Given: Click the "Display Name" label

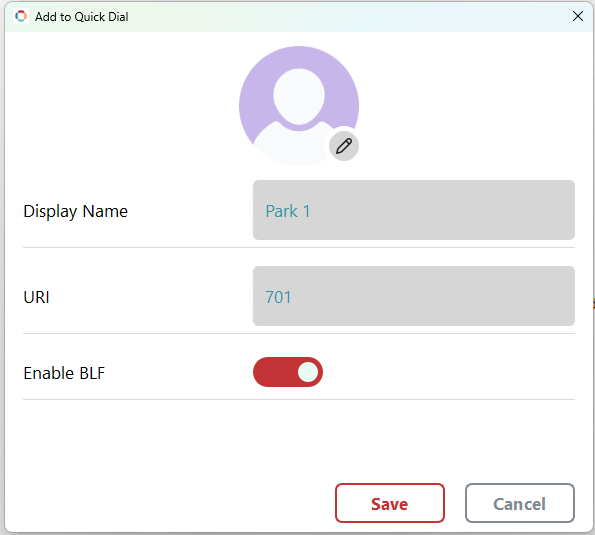Looking at the screenshot, I should (x=76, y=211).
